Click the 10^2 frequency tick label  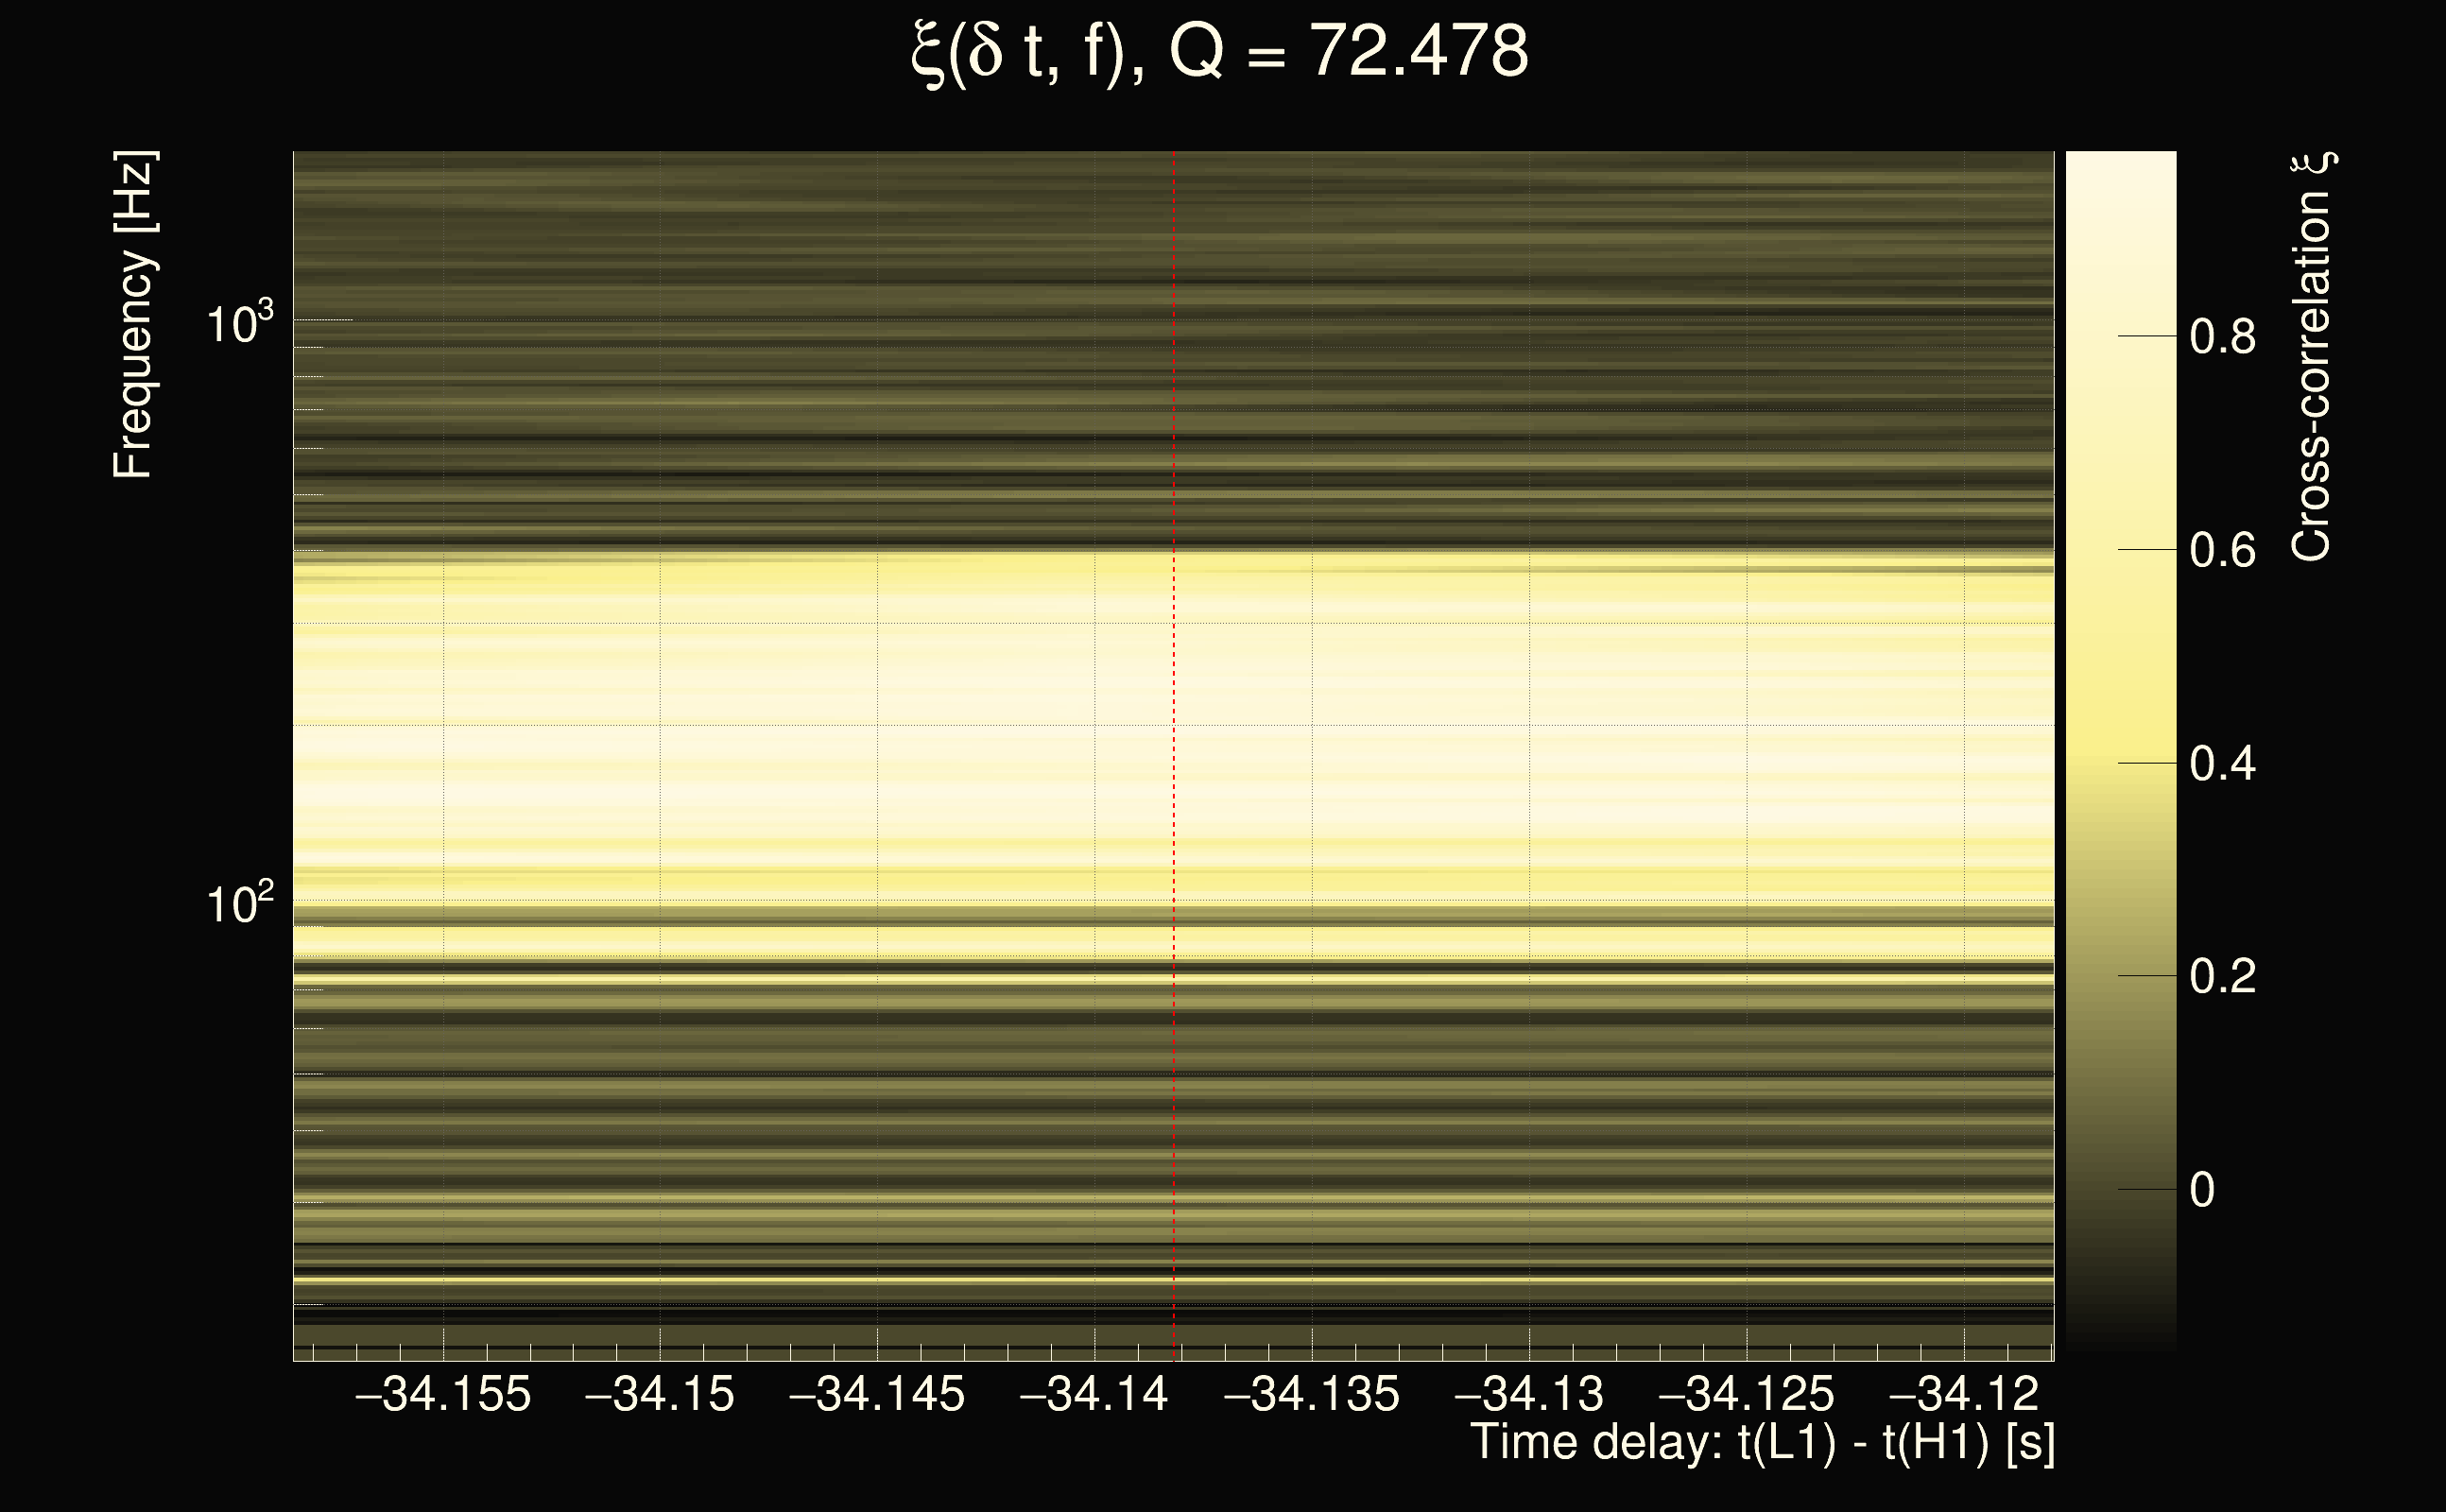239,904
